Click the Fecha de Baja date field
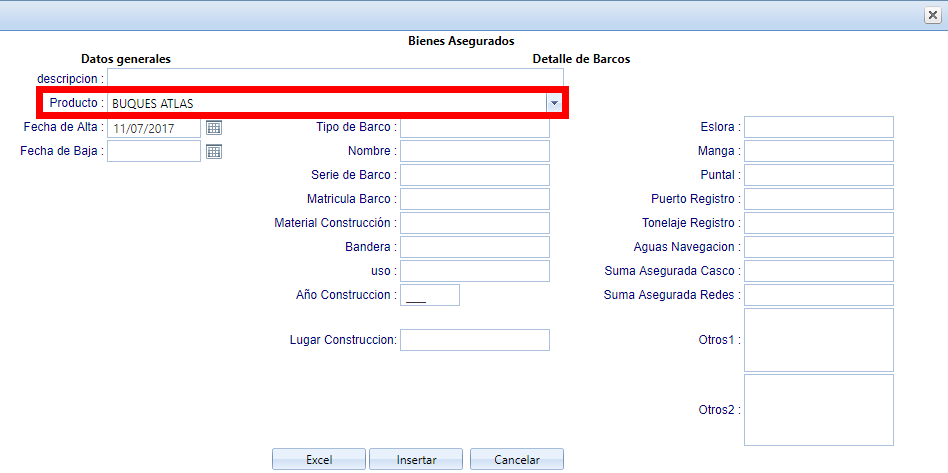This screenshot has height=473, width=948. (154, 152)
